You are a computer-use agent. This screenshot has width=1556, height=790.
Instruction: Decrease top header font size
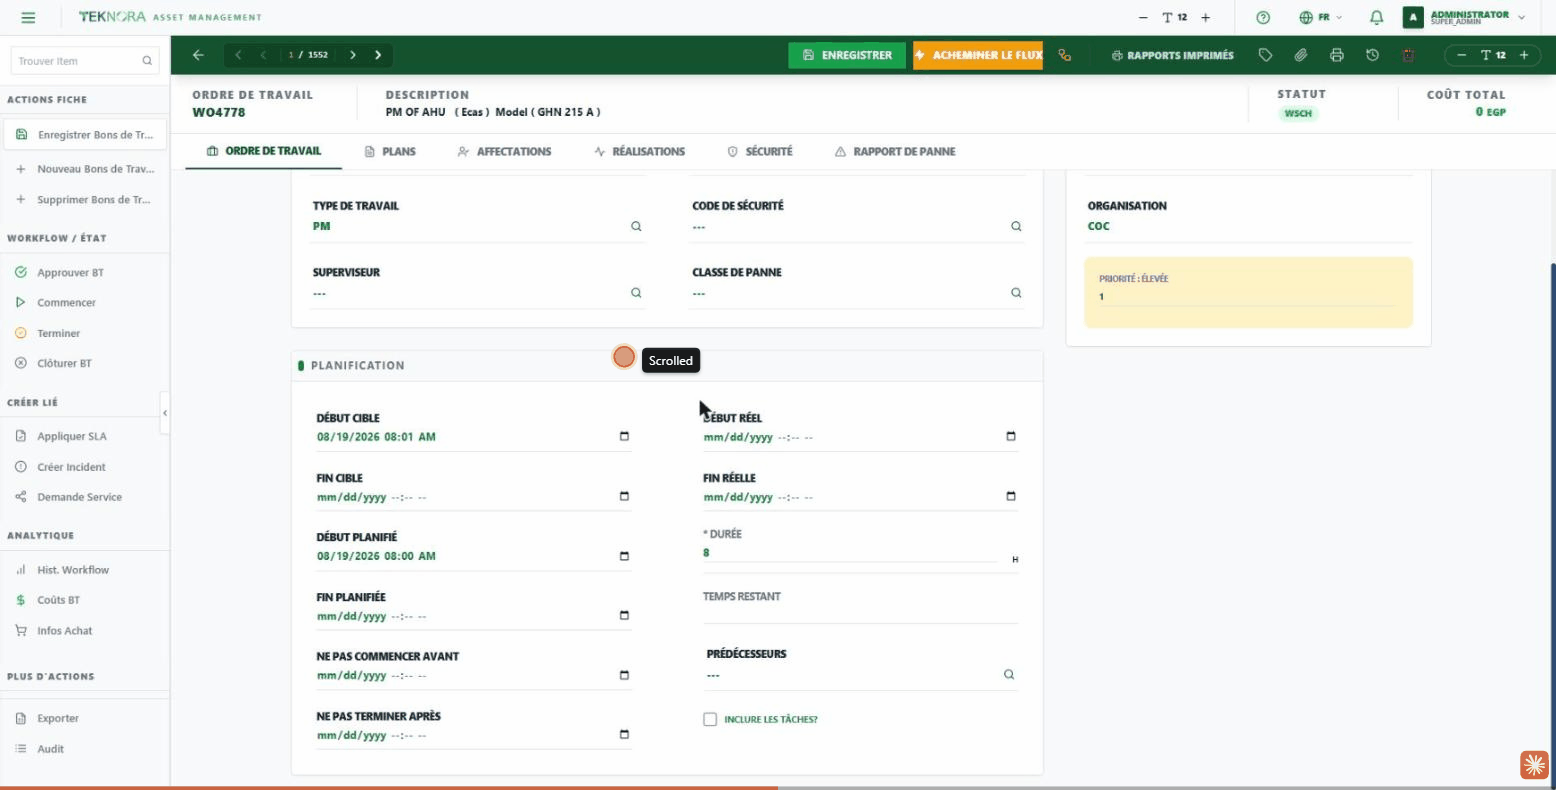click(x=1143, y=17)
